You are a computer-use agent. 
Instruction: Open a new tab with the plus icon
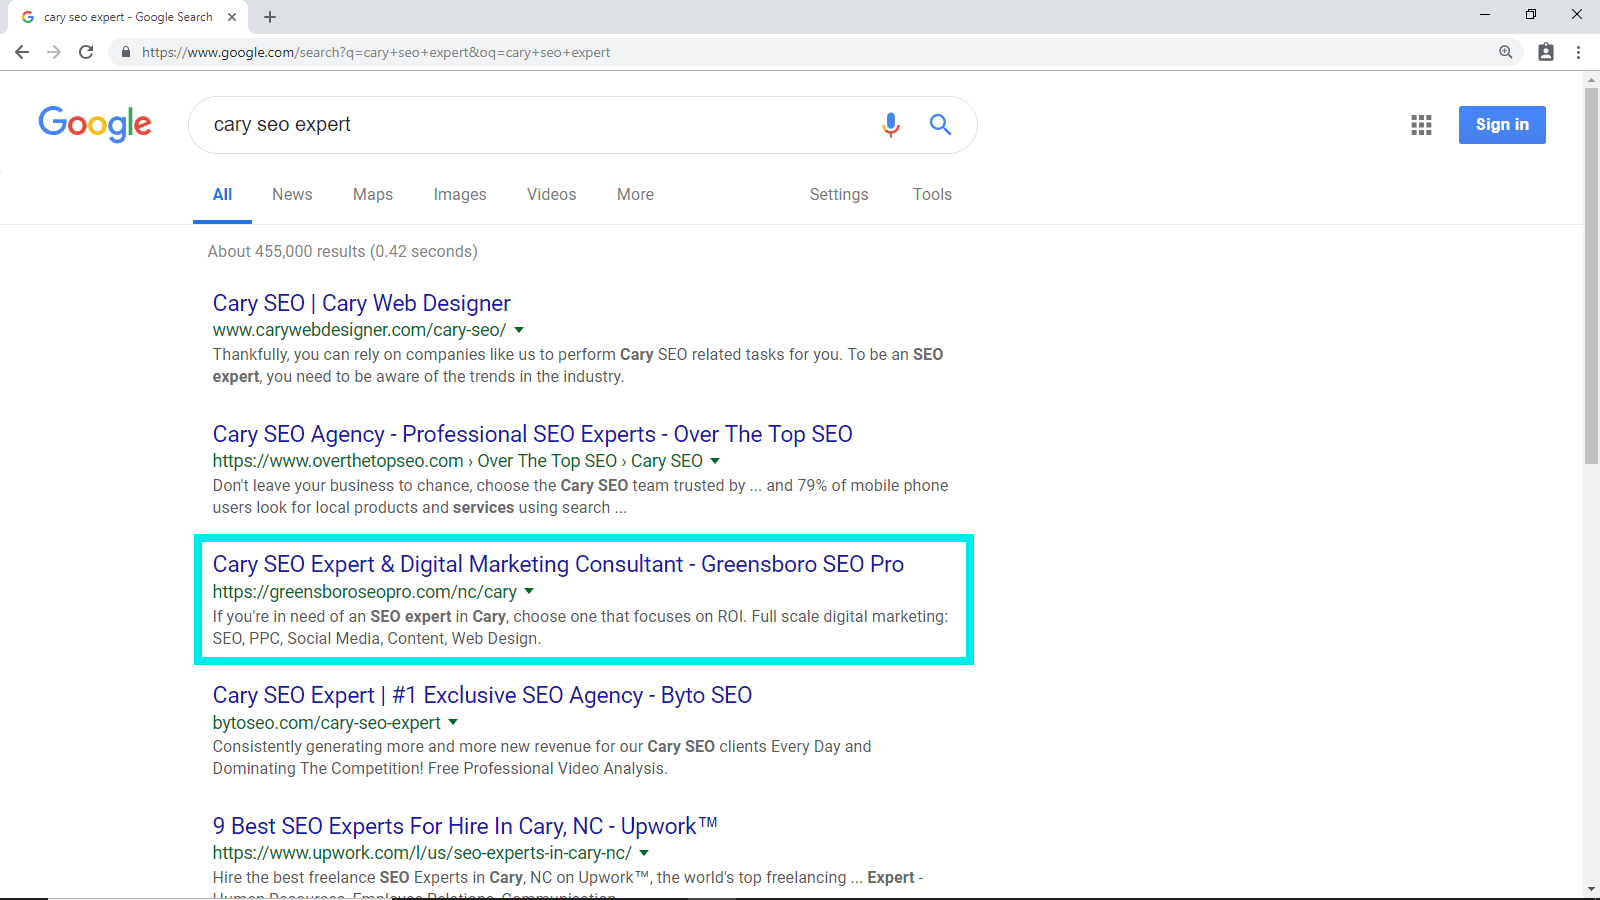(270, 17)
